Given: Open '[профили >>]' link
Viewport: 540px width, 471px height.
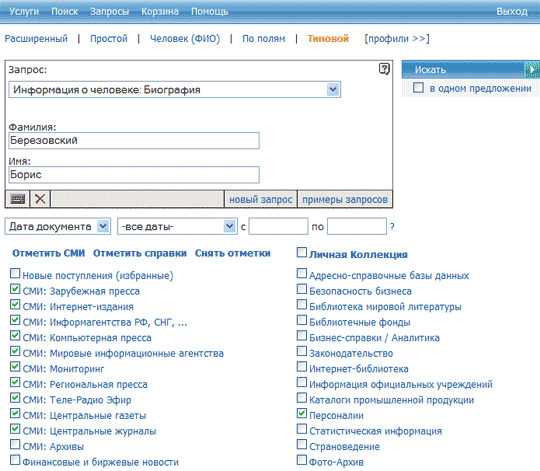Looking at the screenshot, I should (397, 39).
